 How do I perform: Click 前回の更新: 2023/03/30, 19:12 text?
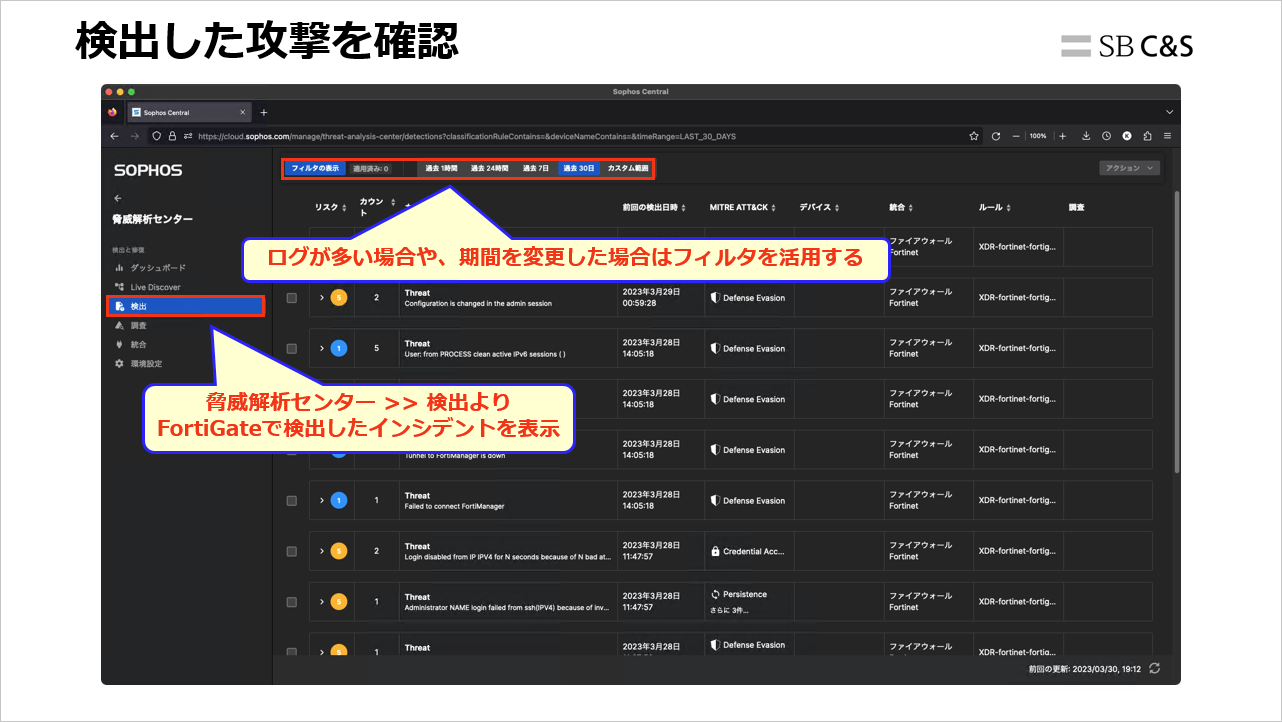point(1085,668)
